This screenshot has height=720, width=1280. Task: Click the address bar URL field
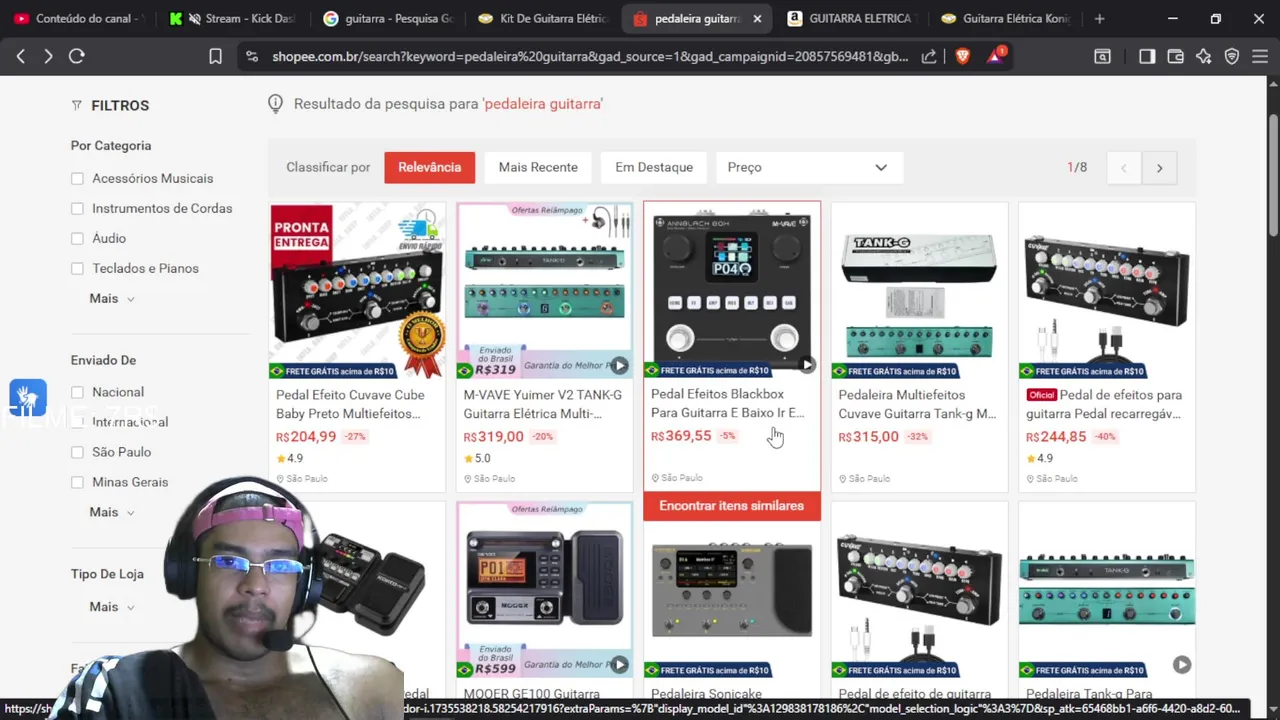590,57
